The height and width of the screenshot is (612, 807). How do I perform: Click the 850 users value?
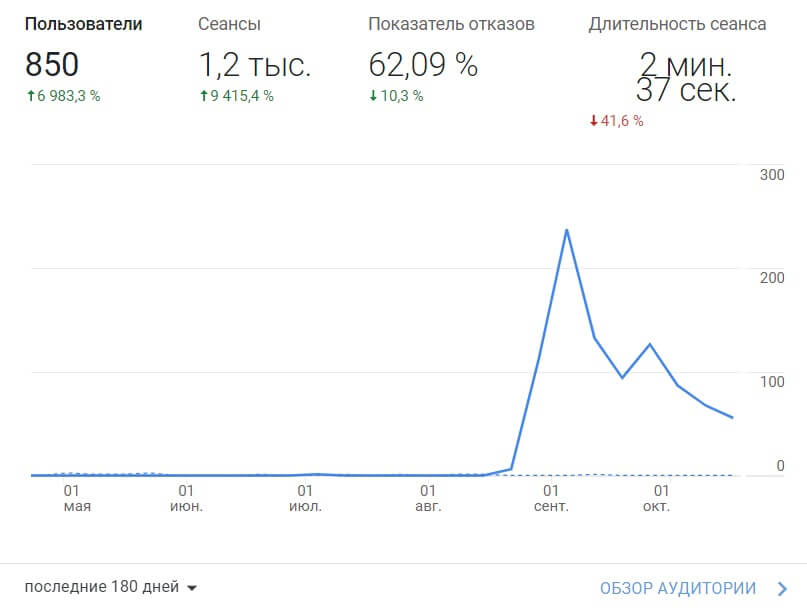tap(52, 65)
